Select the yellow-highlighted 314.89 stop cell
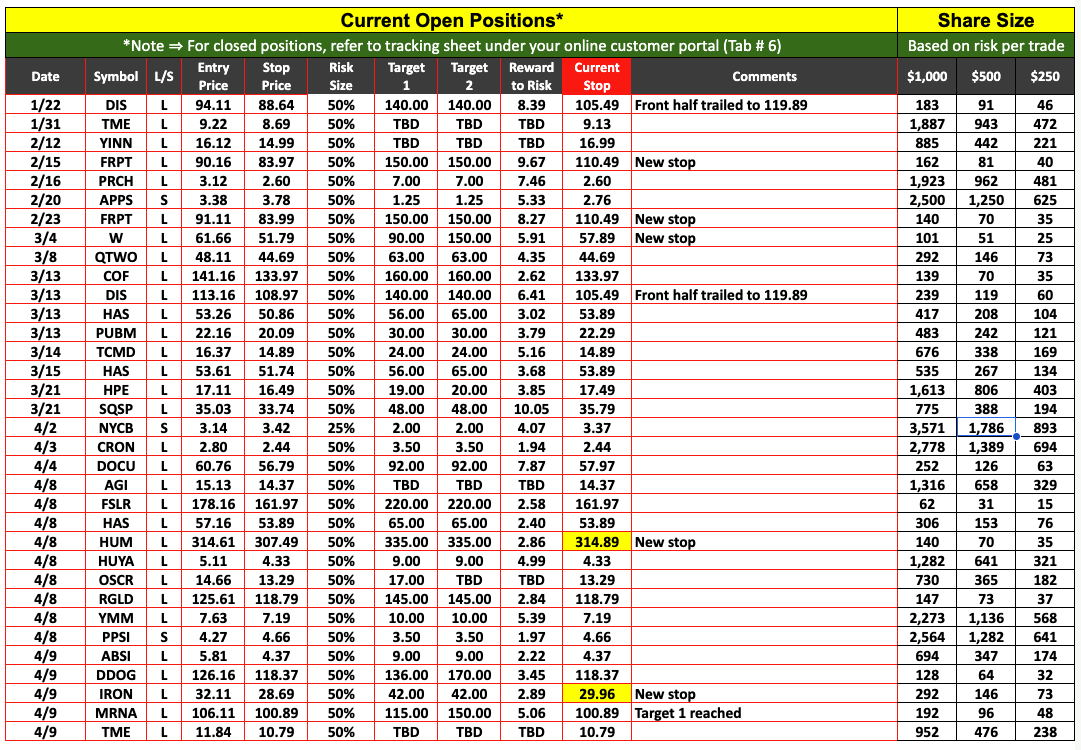1081x750 pixels. coord(597,542)
